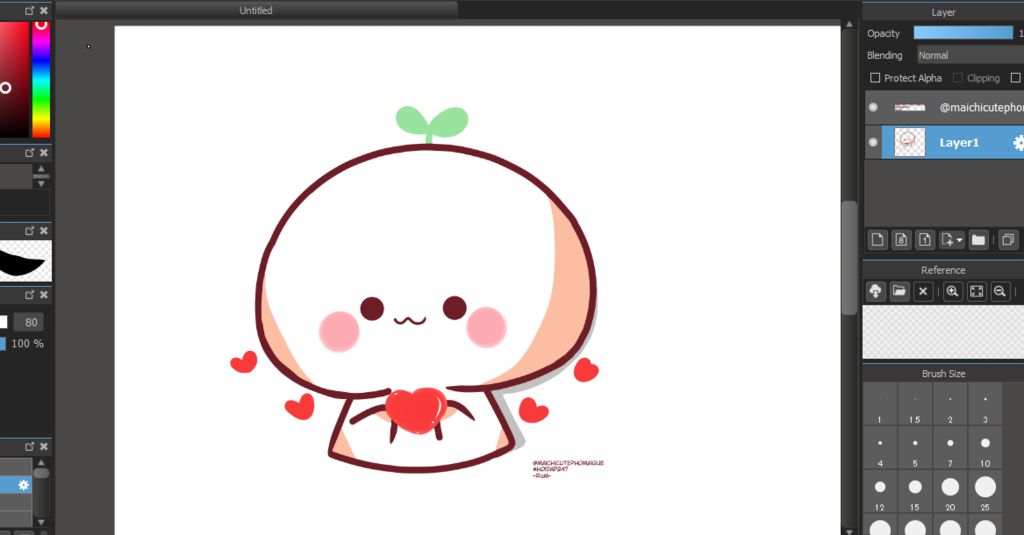Close the color panel

(x=44, y=10)
